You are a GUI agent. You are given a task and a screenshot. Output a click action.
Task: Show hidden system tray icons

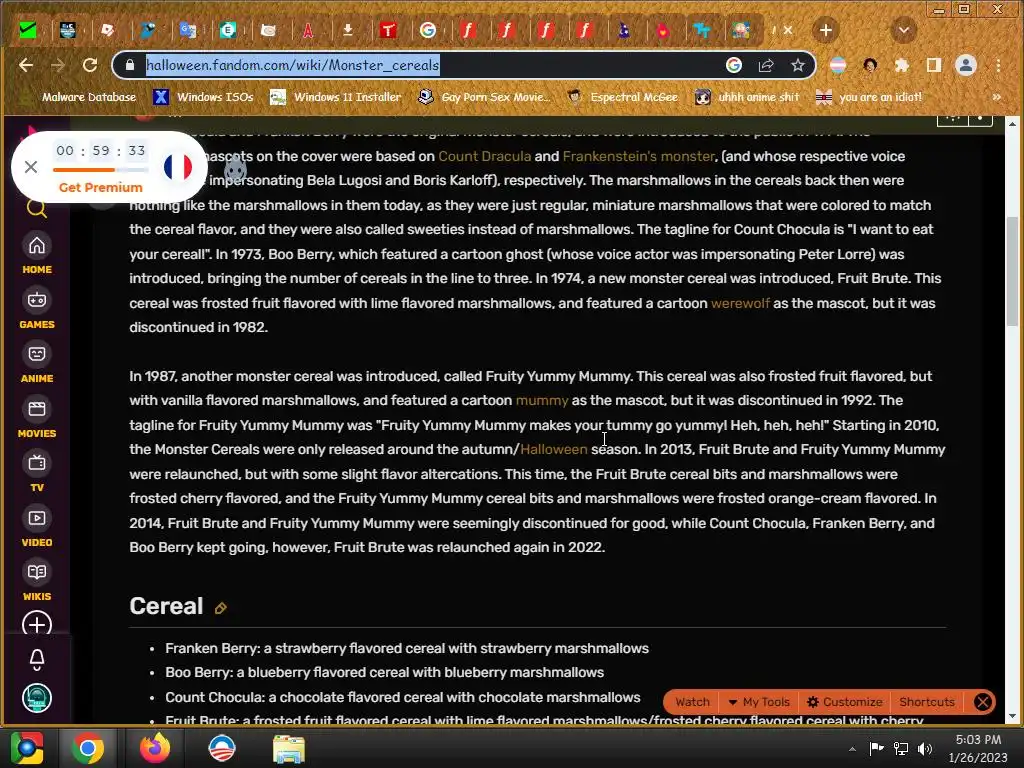pyautogui.click(x=852, y=749)
